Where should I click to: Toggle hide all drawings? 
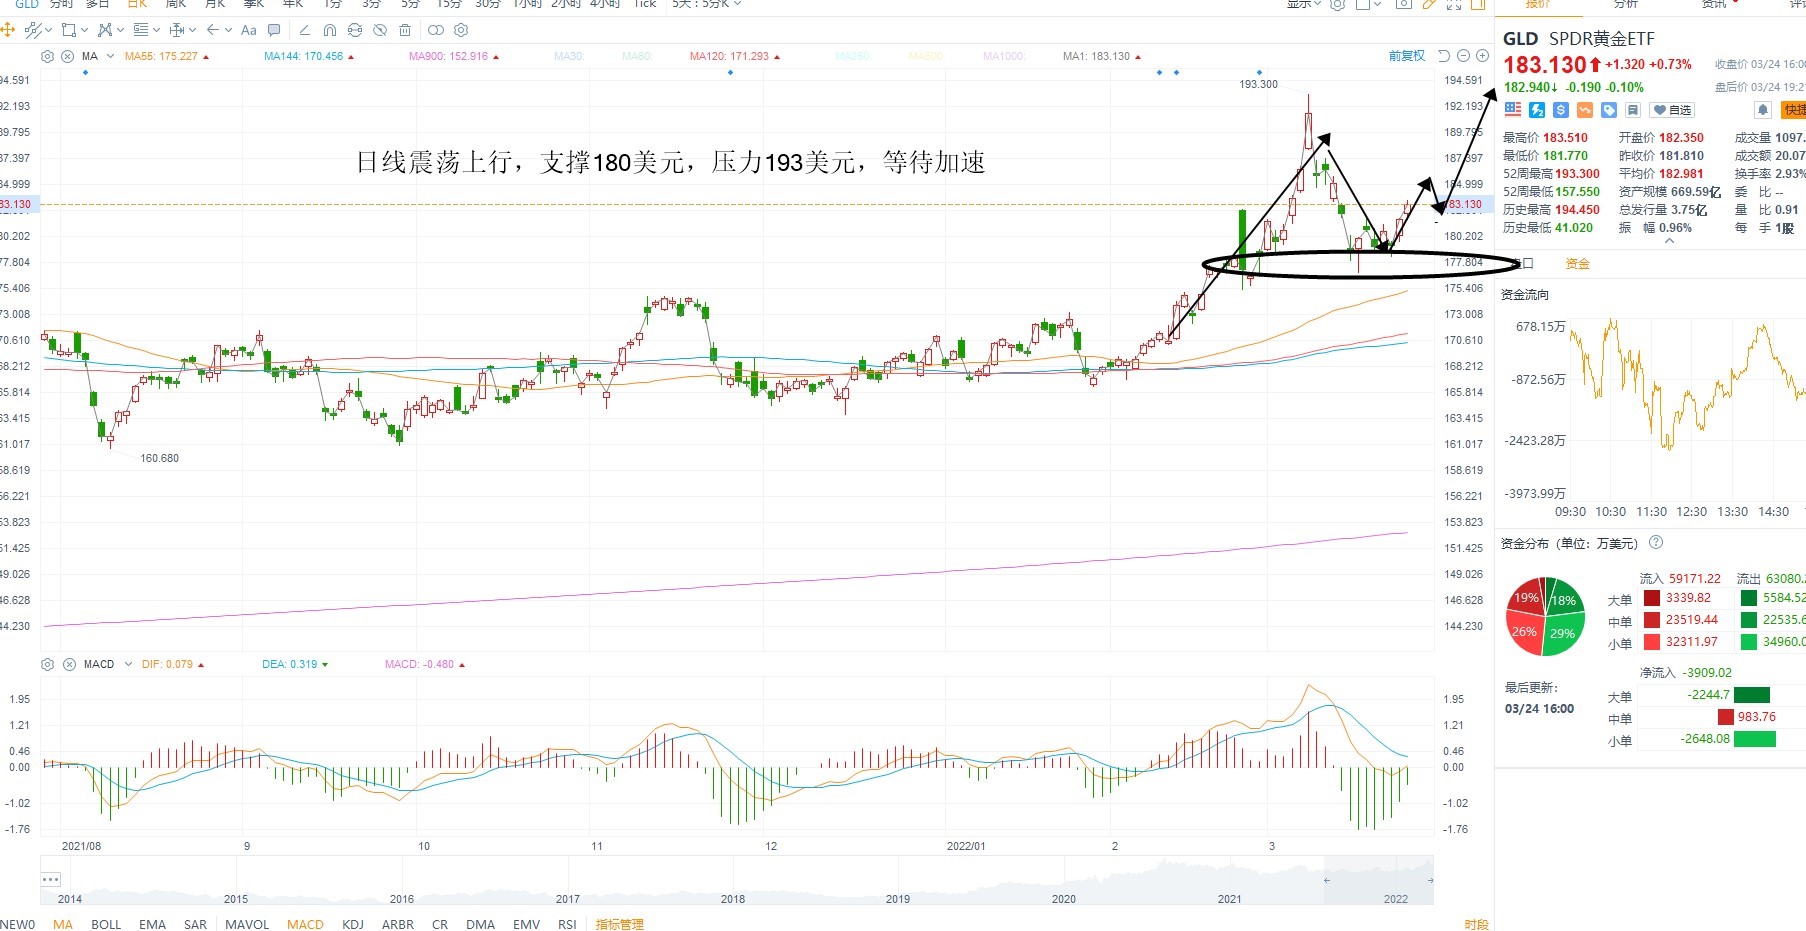[x=380, y=30]
